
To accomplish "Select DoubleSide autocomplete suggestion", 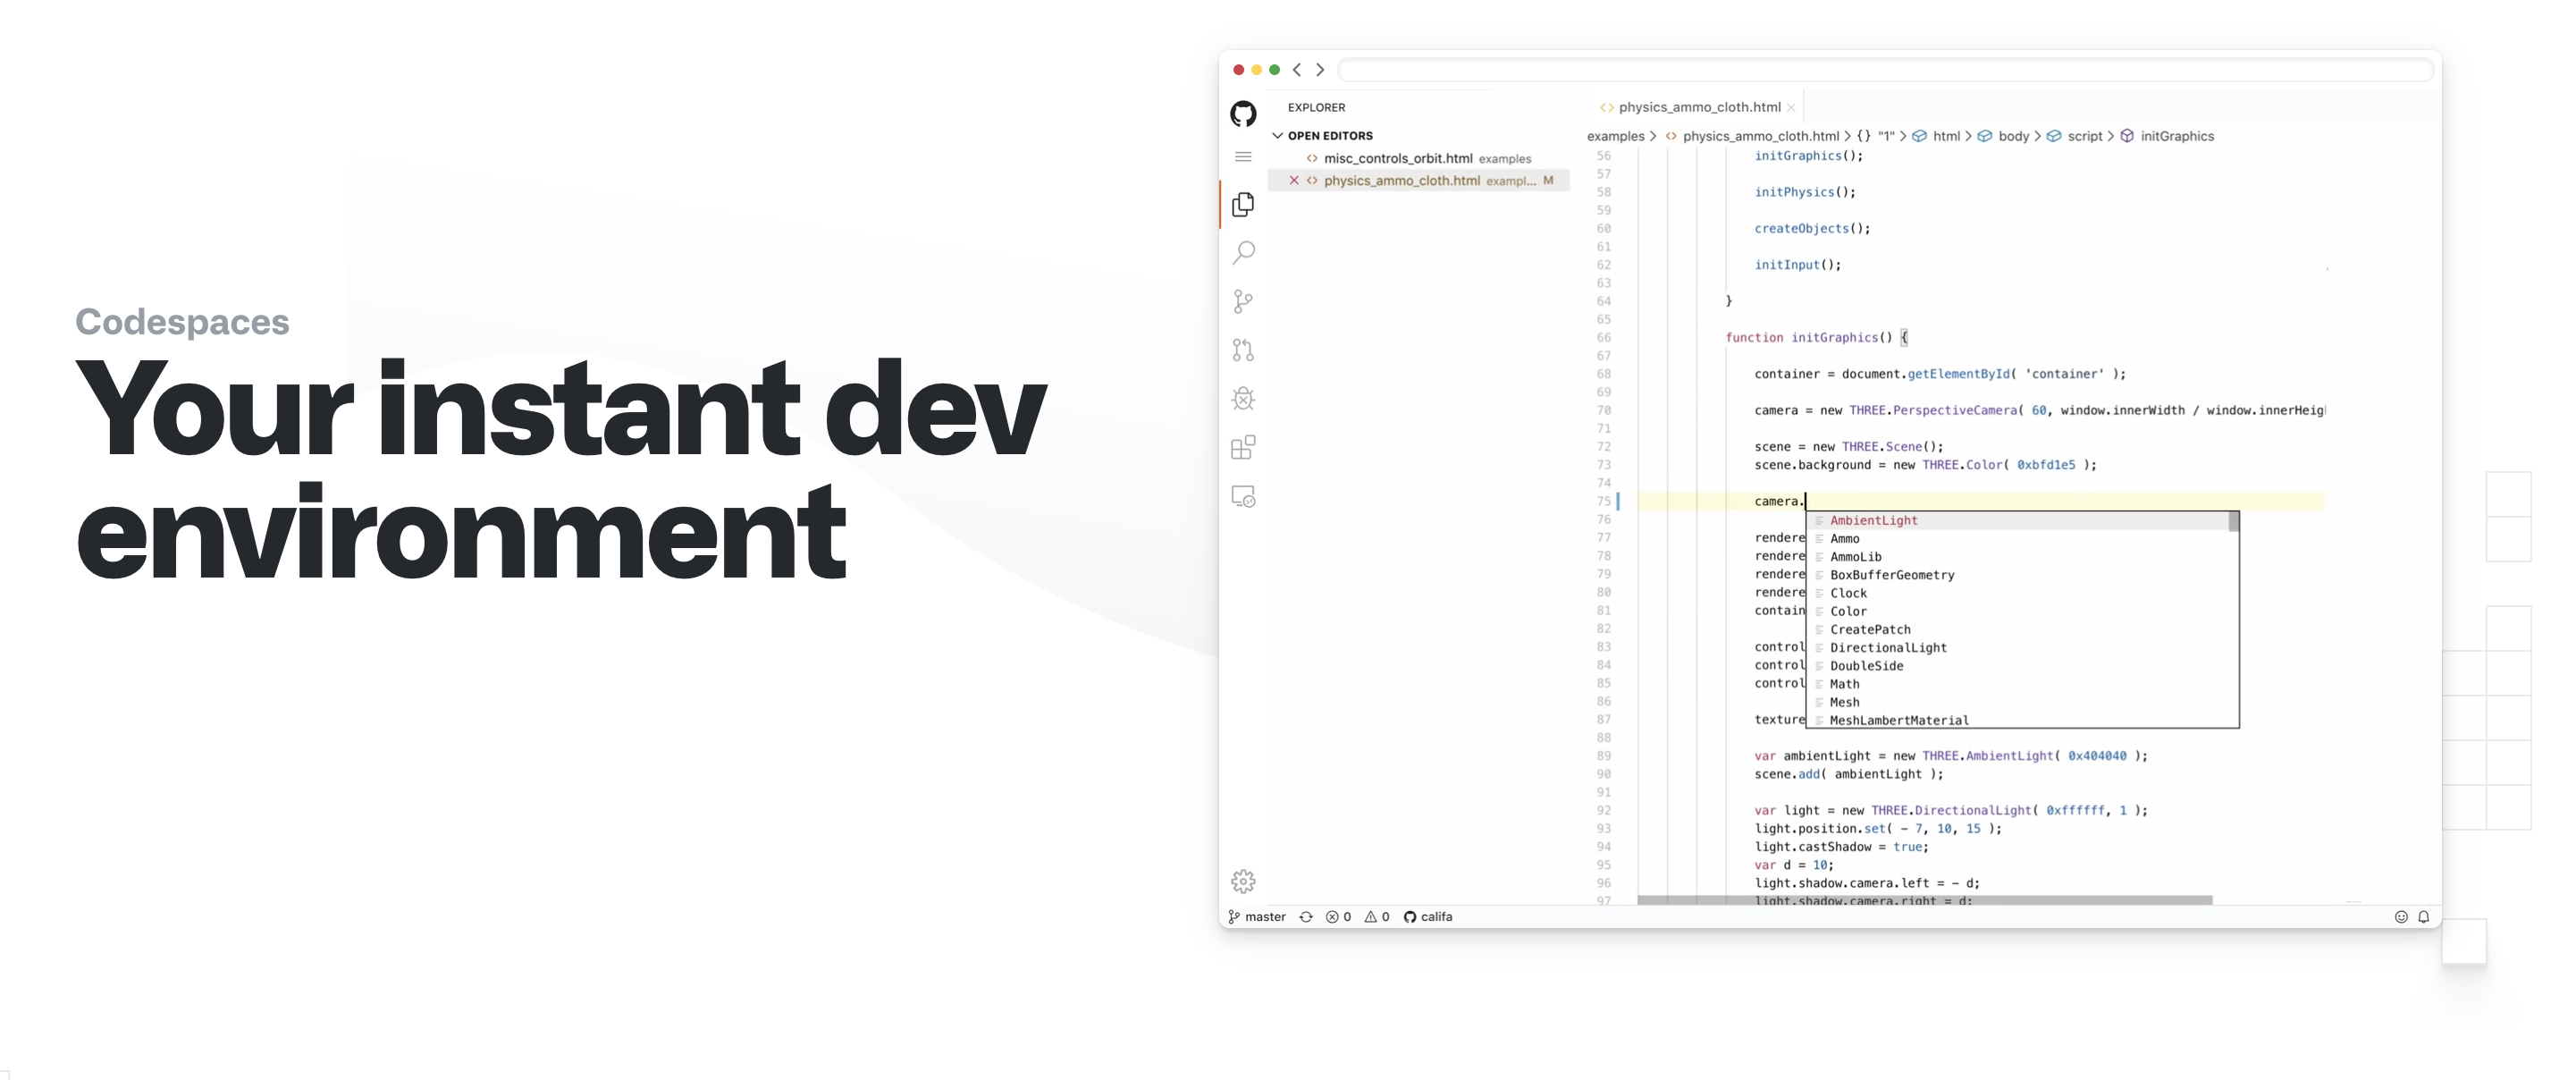I will 2018,666.
